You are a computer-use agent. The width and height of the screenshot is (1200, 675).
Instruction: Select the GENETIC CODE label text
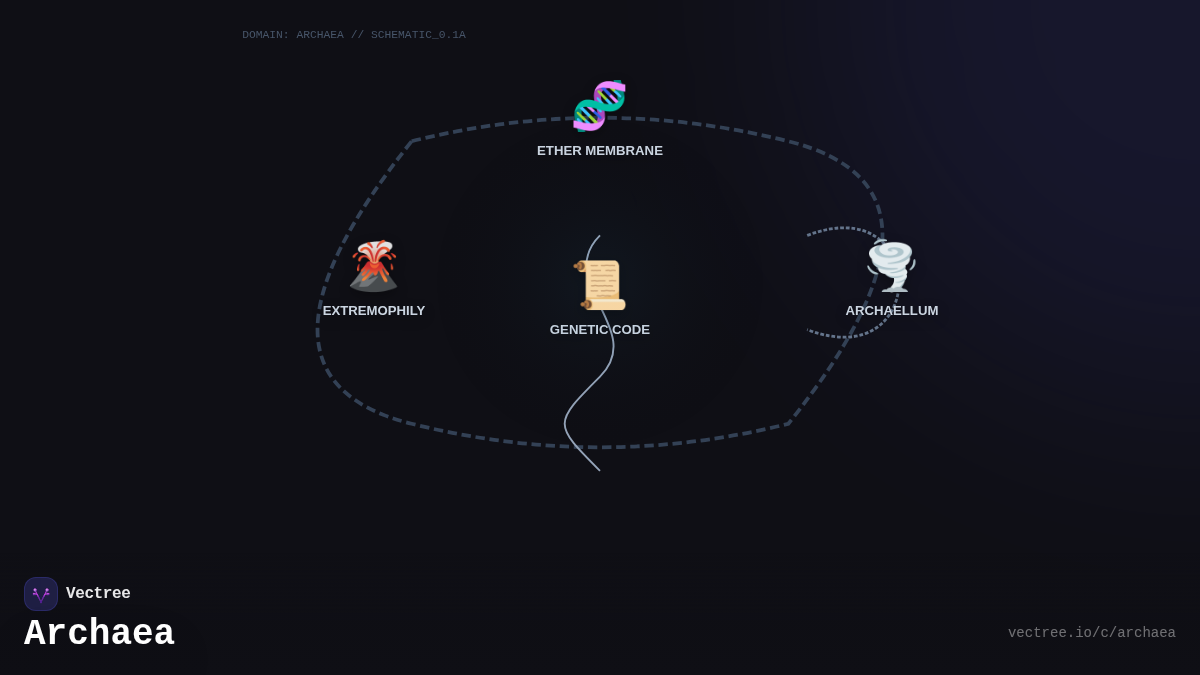point(599,330)
